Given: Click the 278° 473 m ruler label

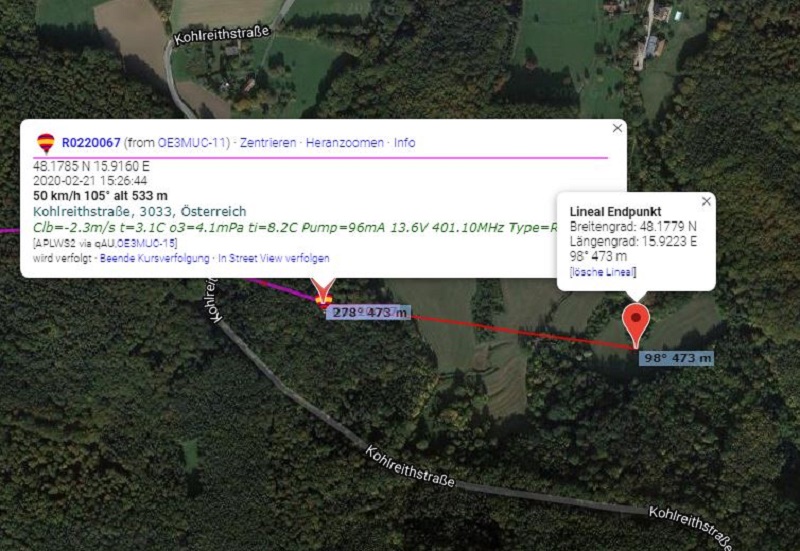Looking at the screenshot, I should pyautogui.click(x=369, y=312).
